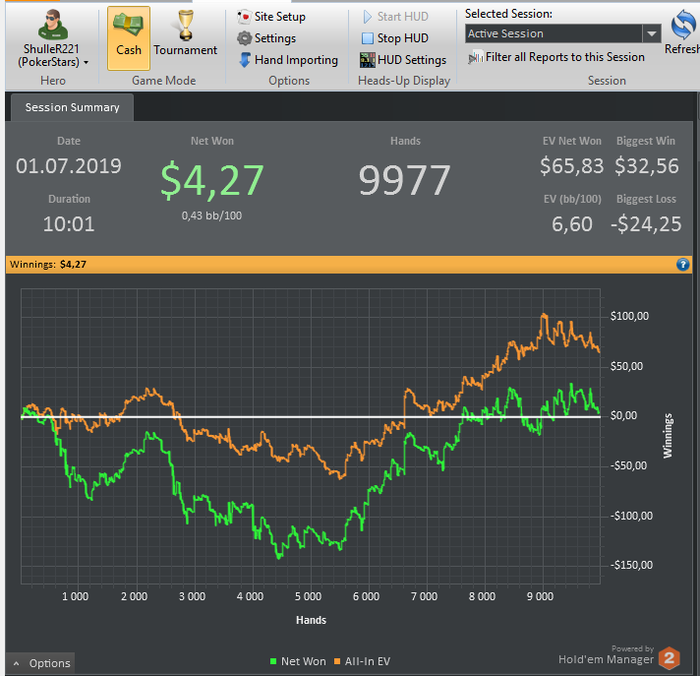The image size is (700, 676).
Task: Open Site Setup options
Action: click(x=272, y=17)
